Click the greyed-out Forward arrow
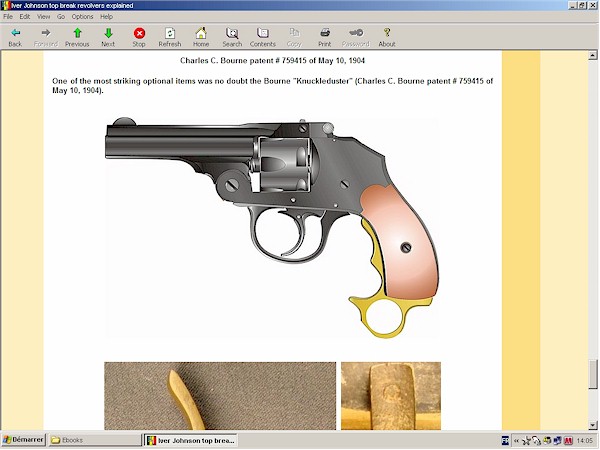The image size is (600, 450). (46, 33)
